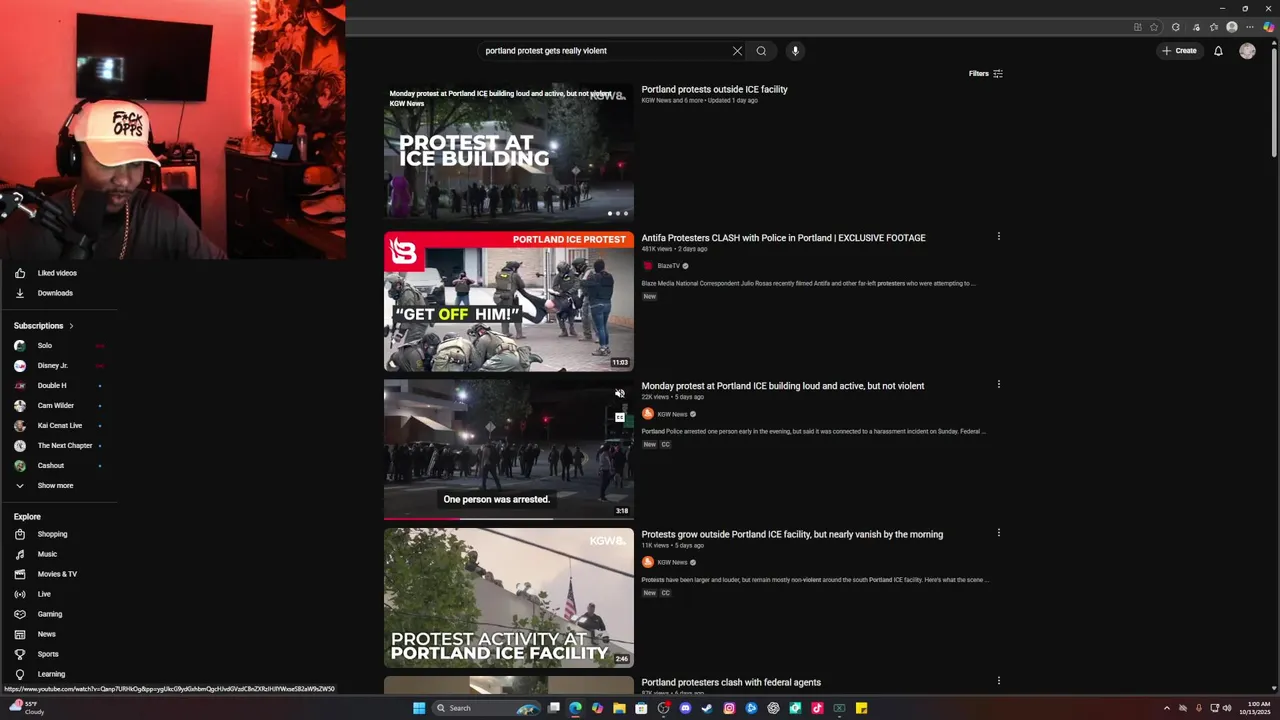Click the Windows taskbar Search box
The width and height of the screenshot is (1280, 720).
(x=487, y=708)
